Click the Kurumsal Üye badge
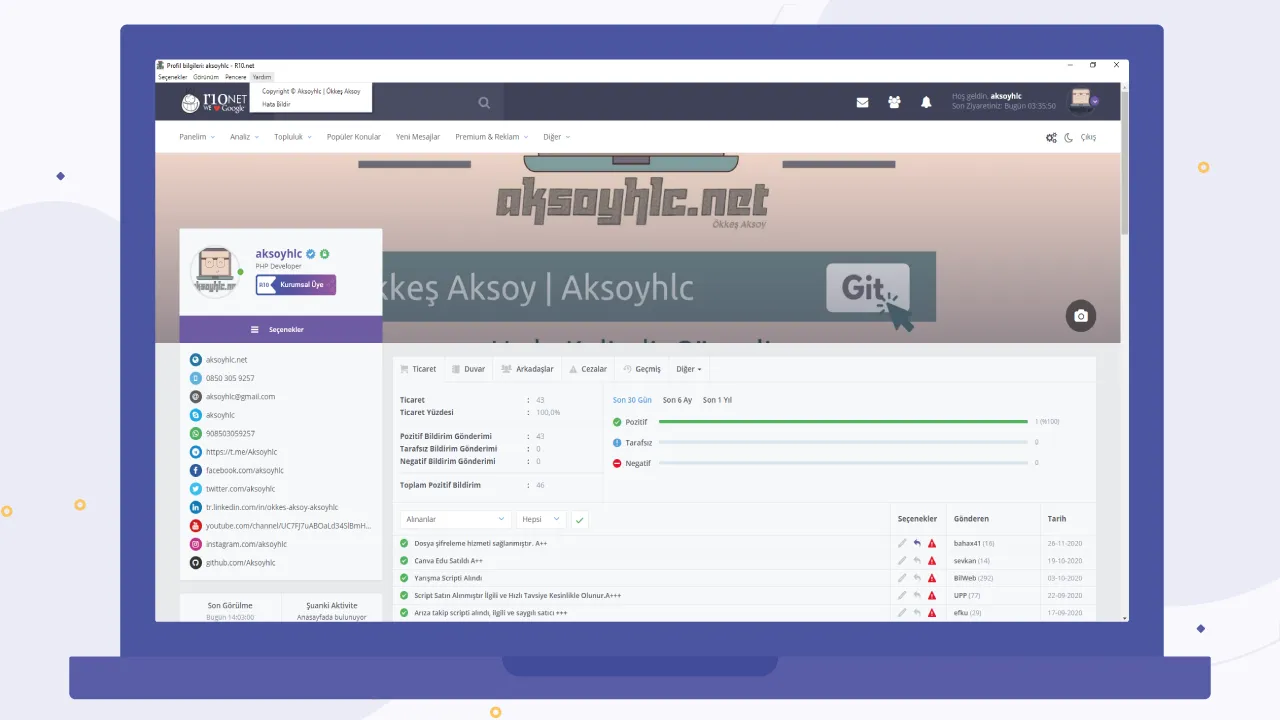This screenshot has width=1280, height=720. click(296, 285)
